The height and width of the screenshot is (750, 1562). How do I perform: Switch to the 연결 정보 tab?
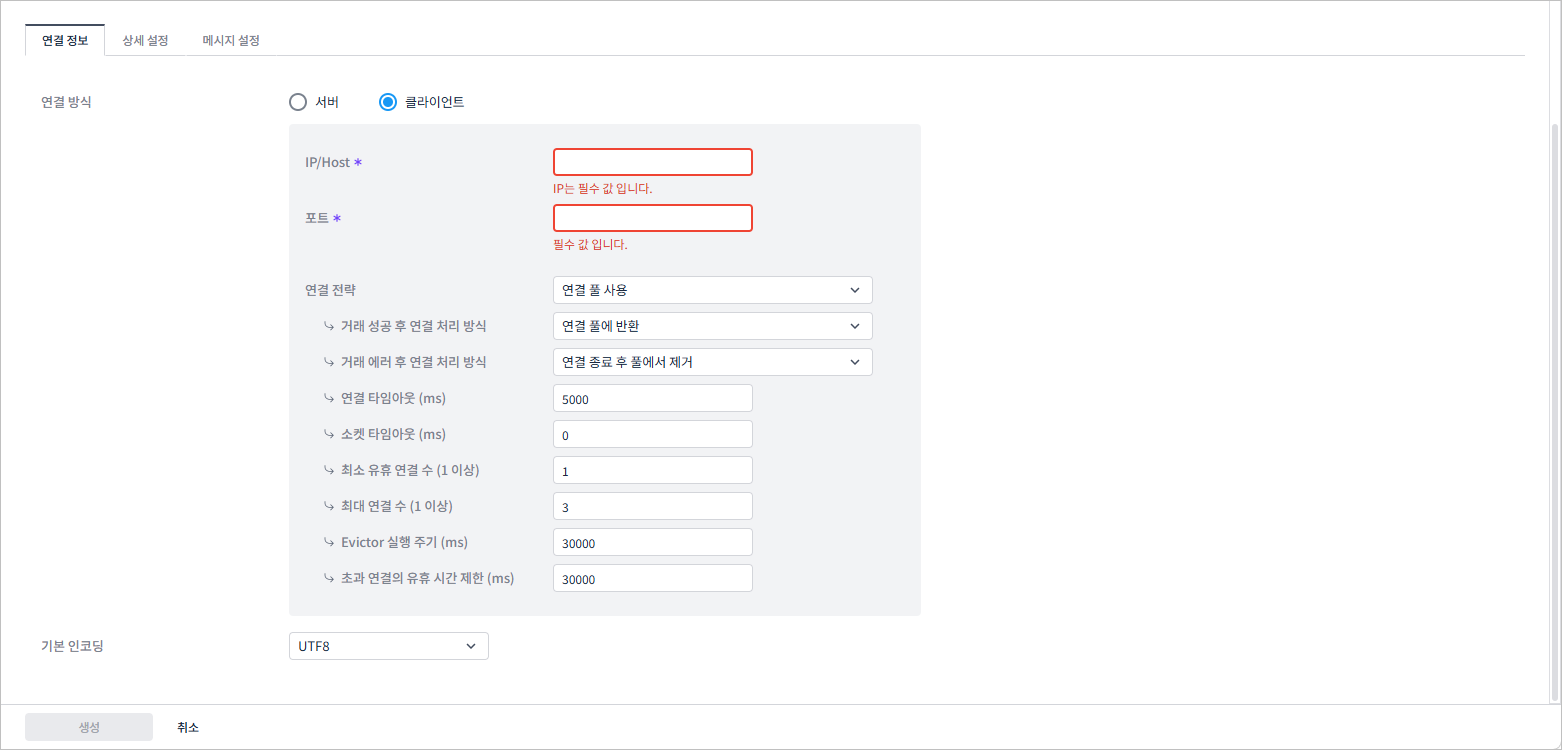65,40
